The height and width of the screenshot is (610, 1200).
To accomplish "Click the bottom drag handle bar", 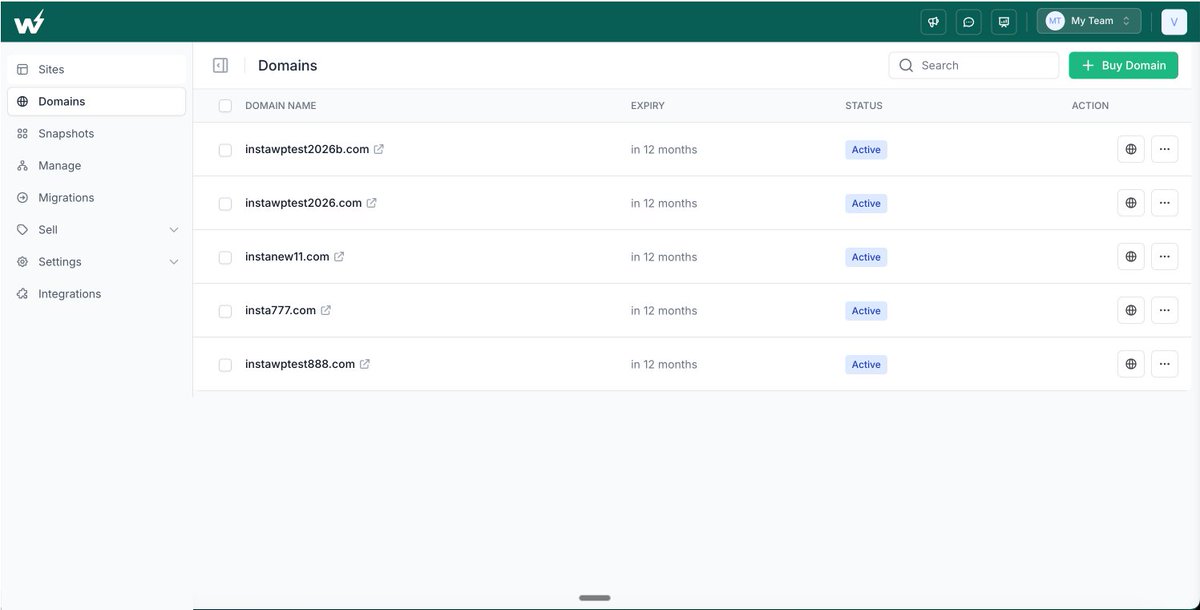I will [x=594, y=598].
